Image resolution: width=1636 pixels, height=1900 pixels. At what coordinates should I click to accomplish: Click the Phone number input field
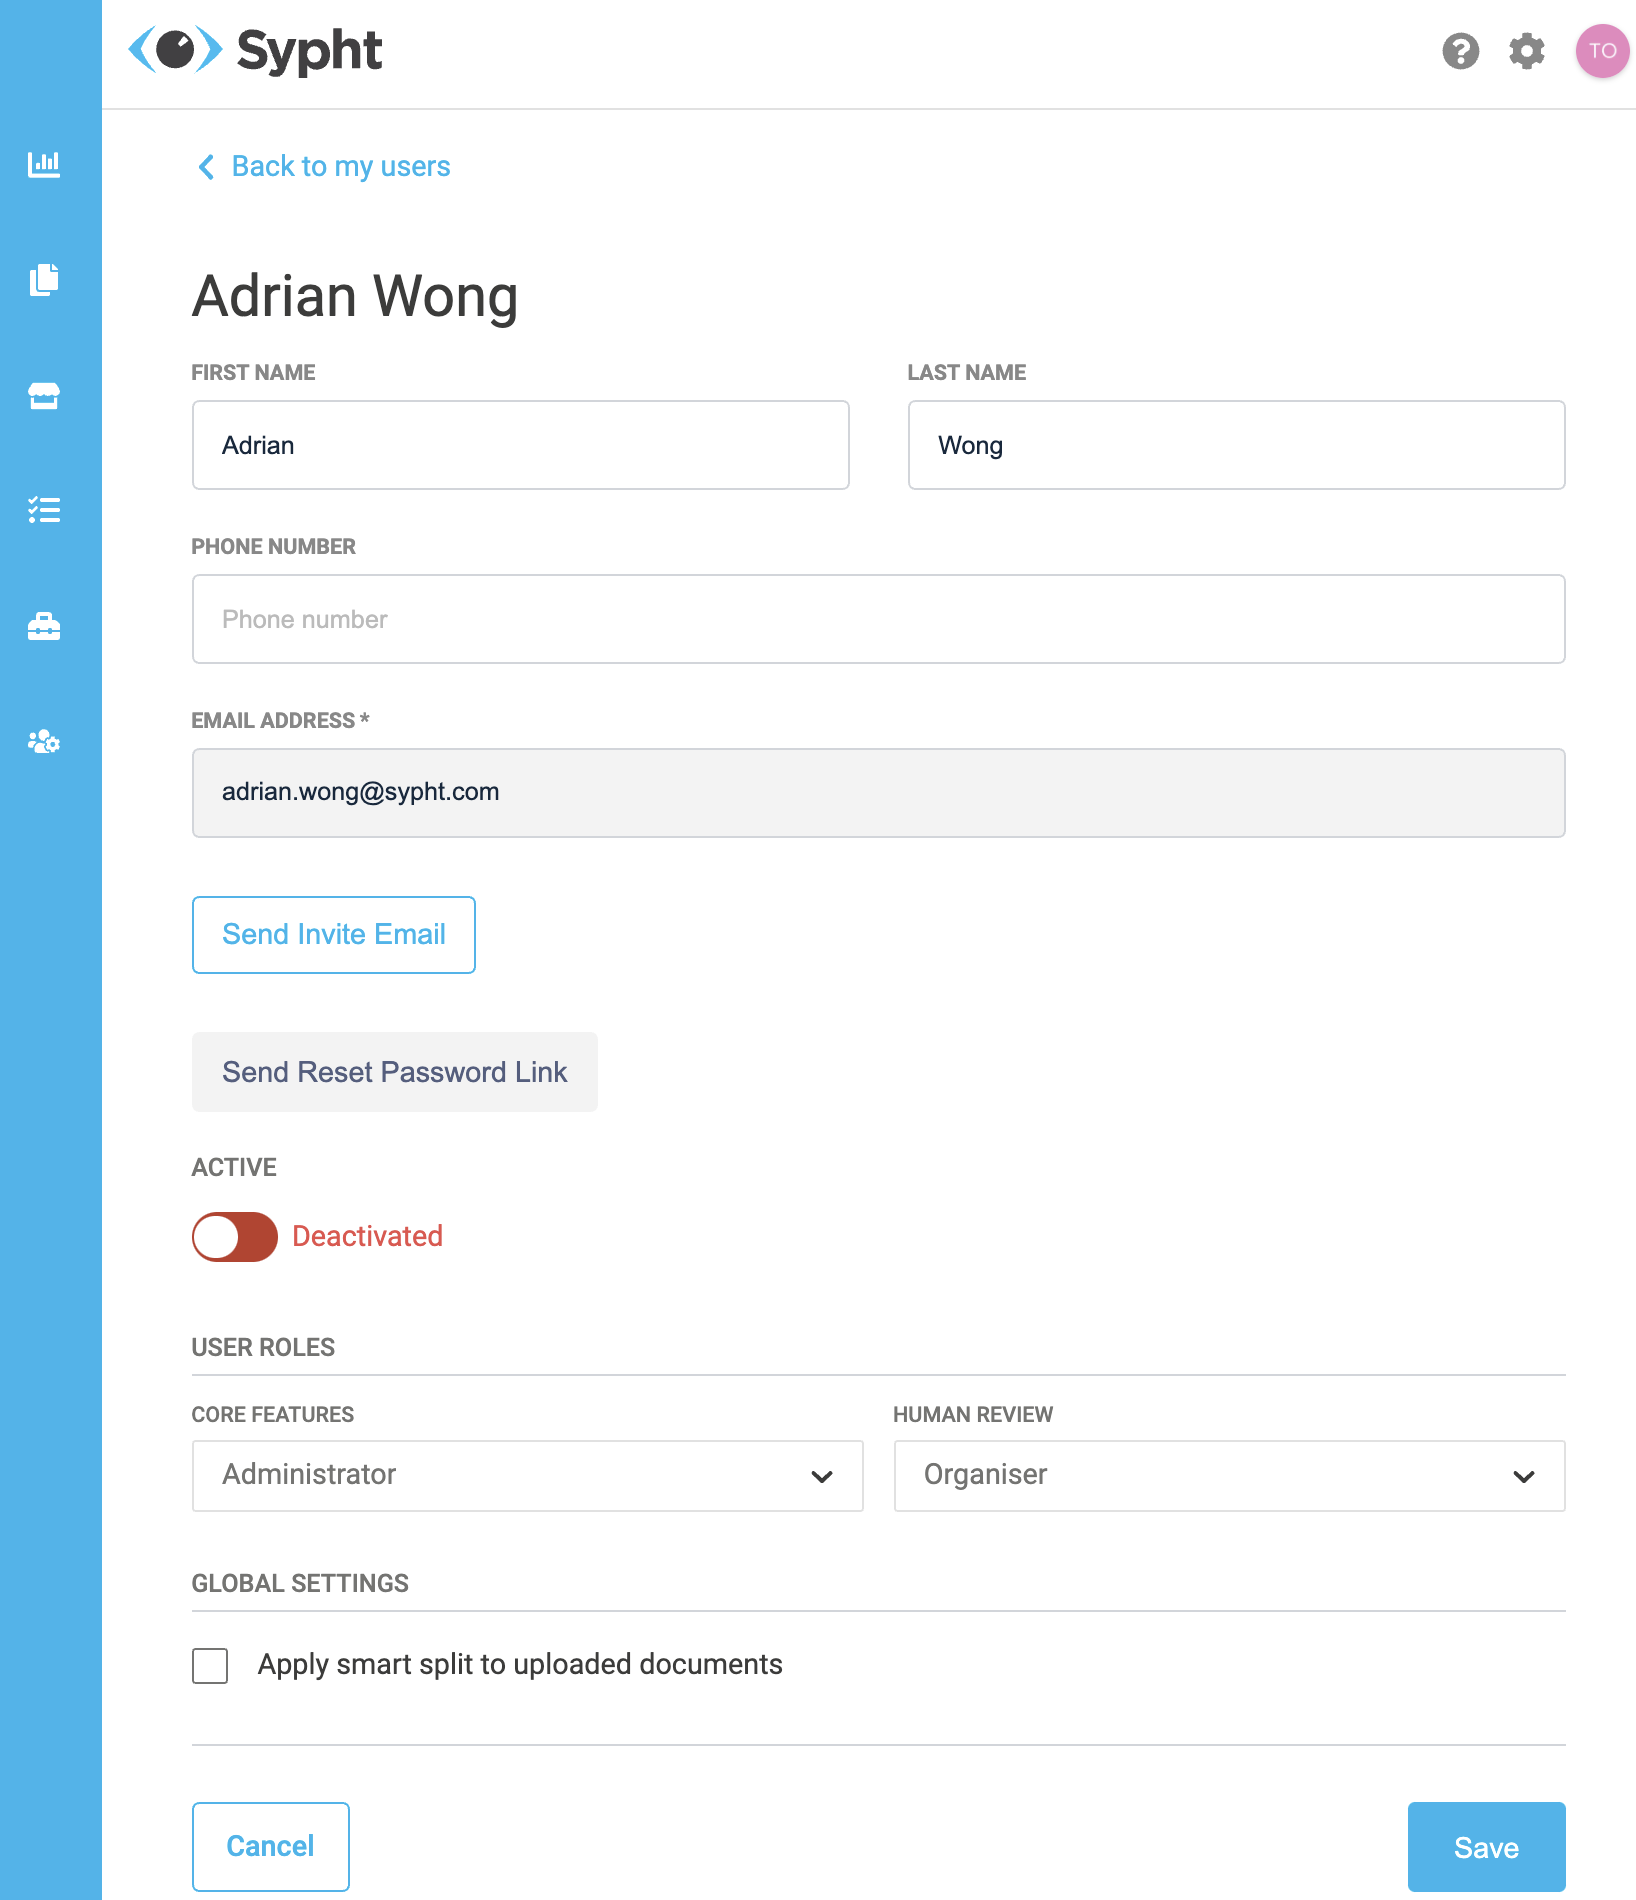coord(879,619)
